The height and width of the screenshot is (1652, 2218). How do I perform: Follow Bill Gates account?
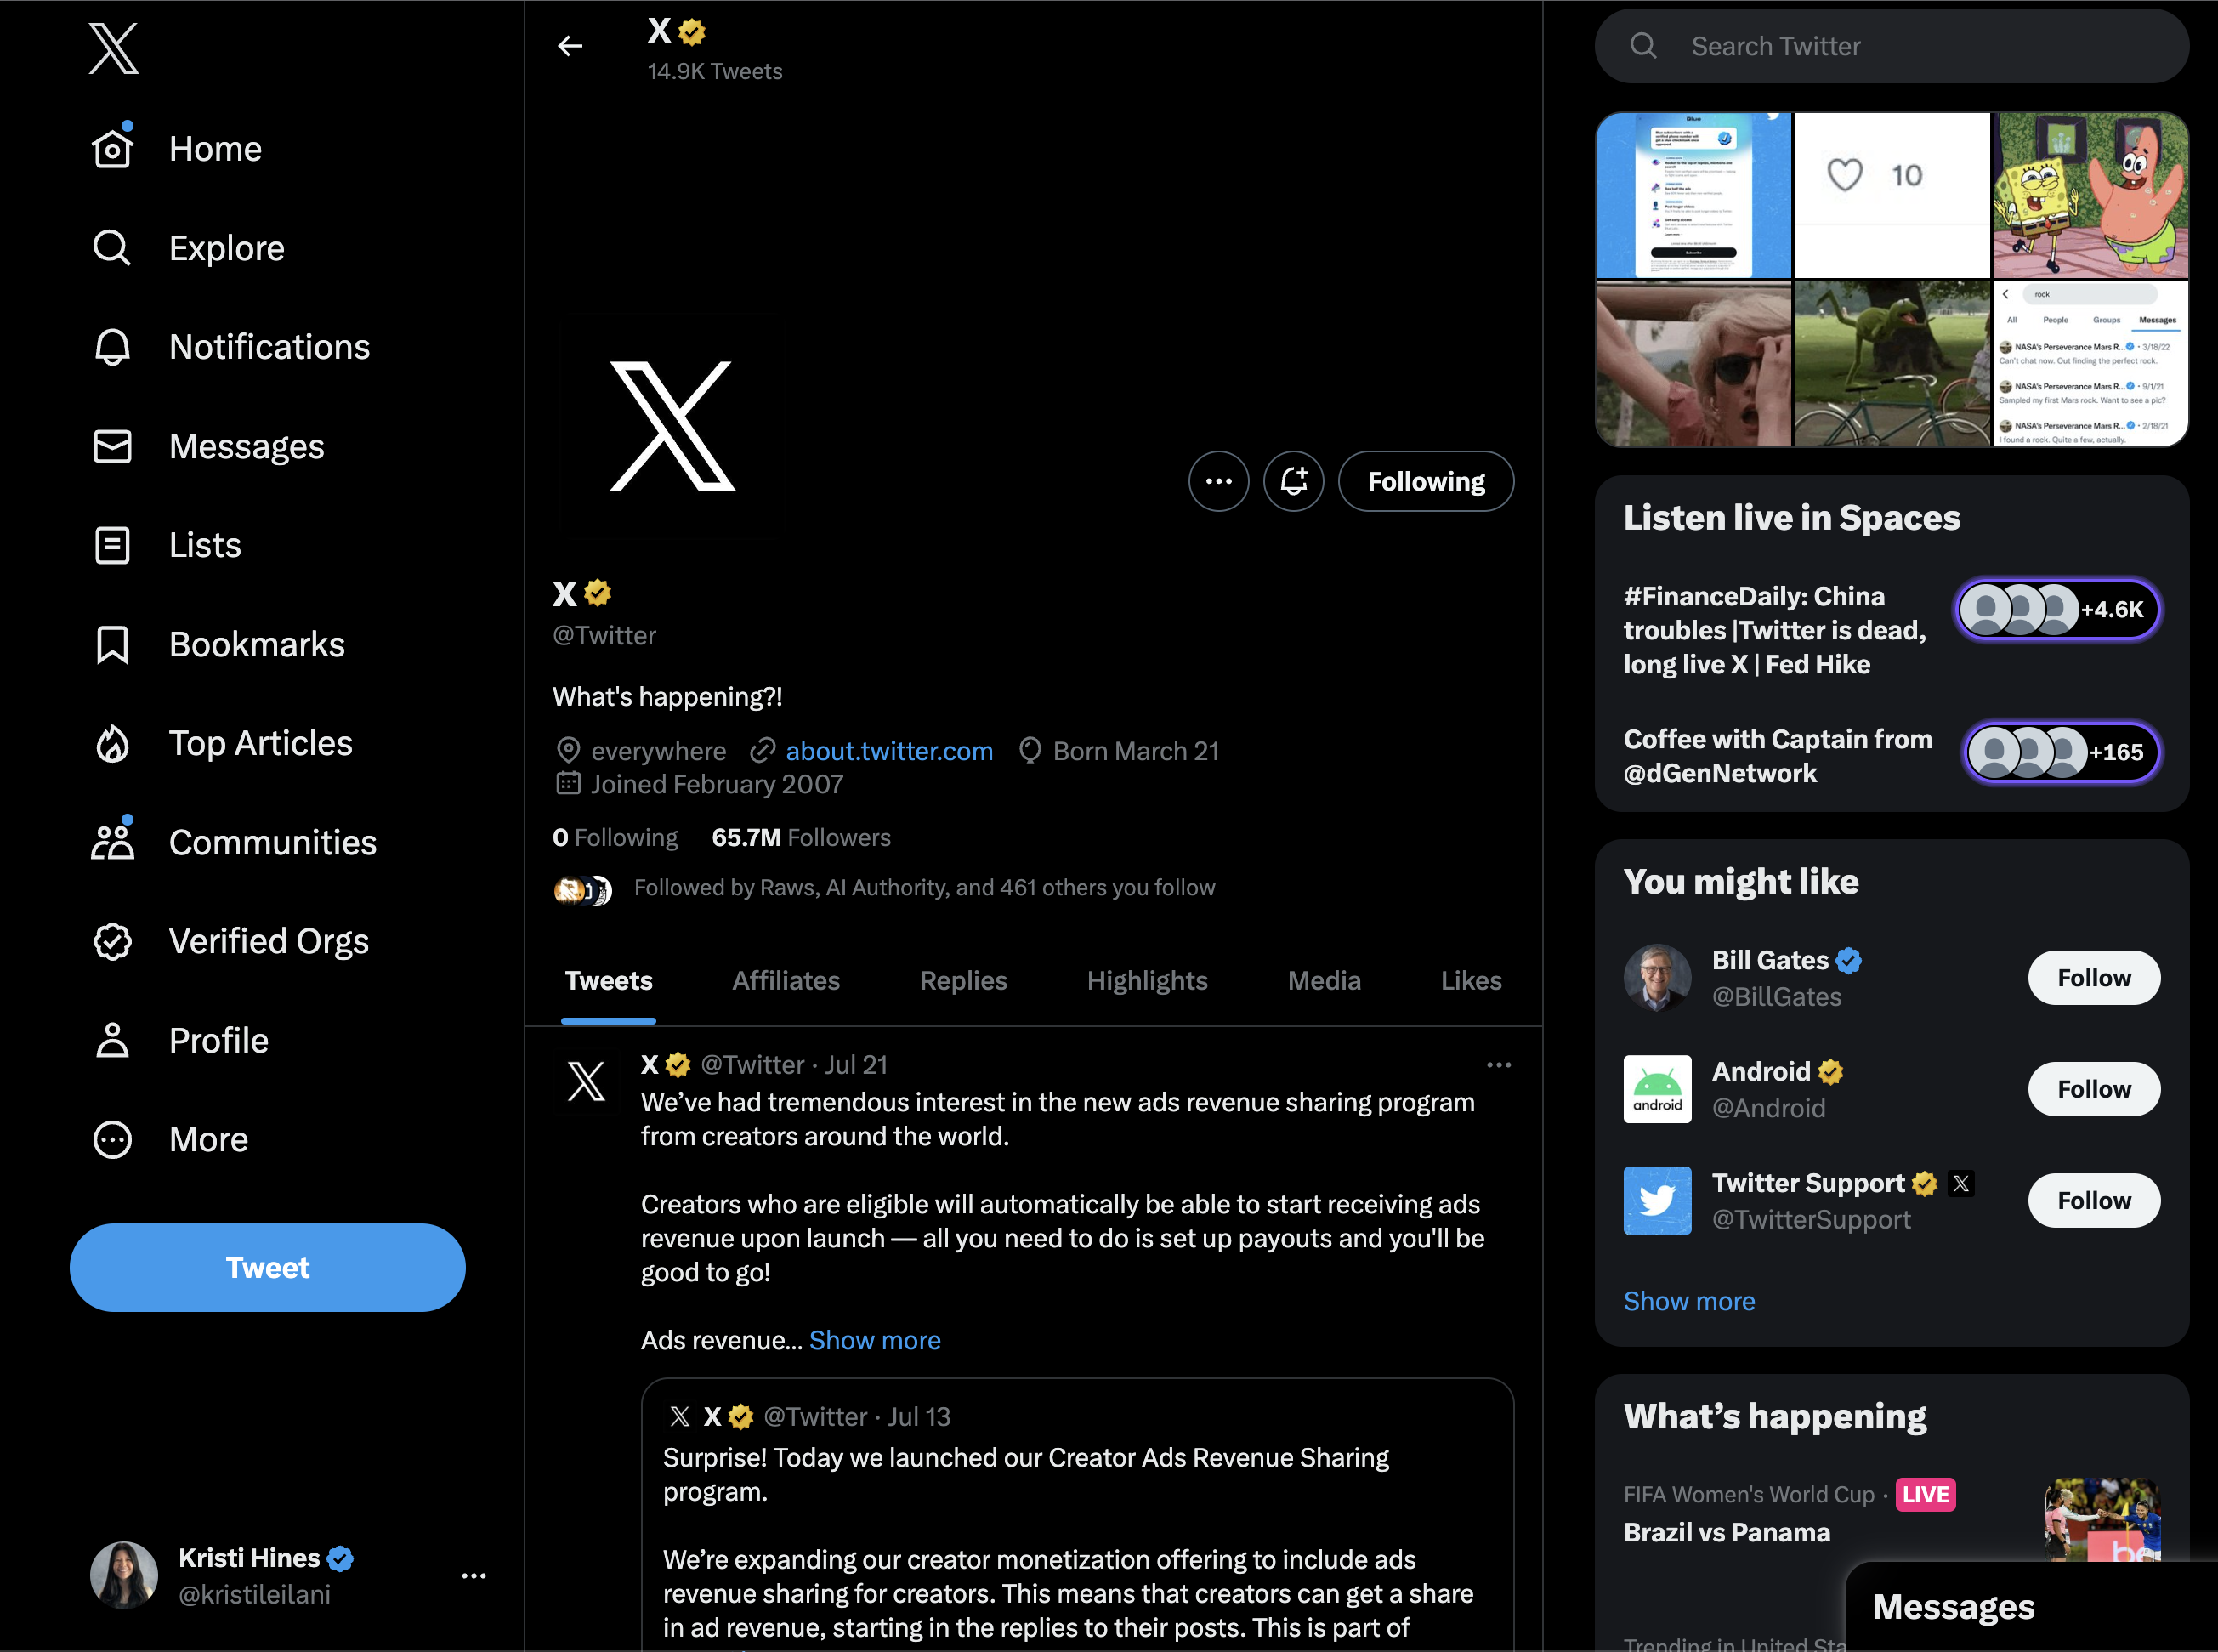pos(2090,977)
